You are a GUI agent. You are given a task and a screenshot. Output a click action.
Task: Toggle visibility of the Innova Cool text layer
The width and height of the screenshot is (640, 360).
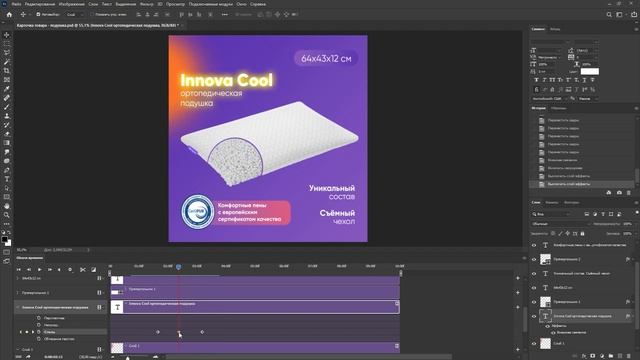tap(534, 316)
